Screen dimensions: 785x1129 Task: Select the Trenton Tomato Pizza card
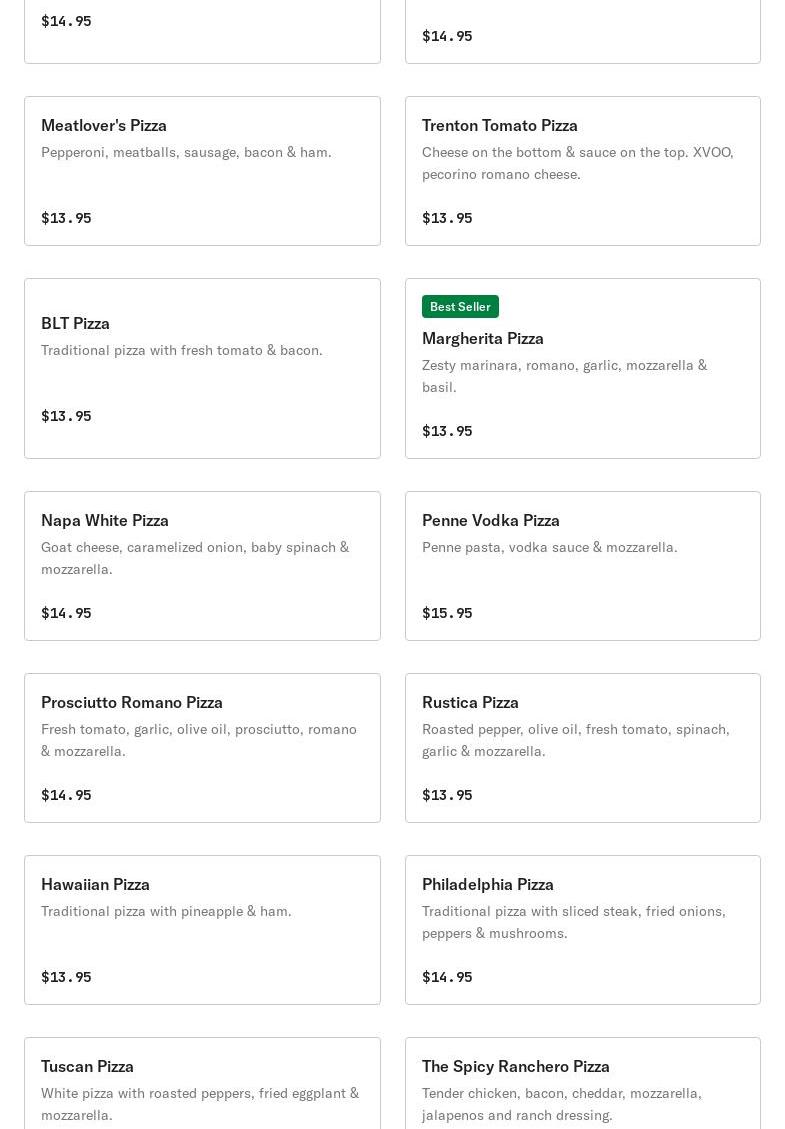tap(582, 171)
